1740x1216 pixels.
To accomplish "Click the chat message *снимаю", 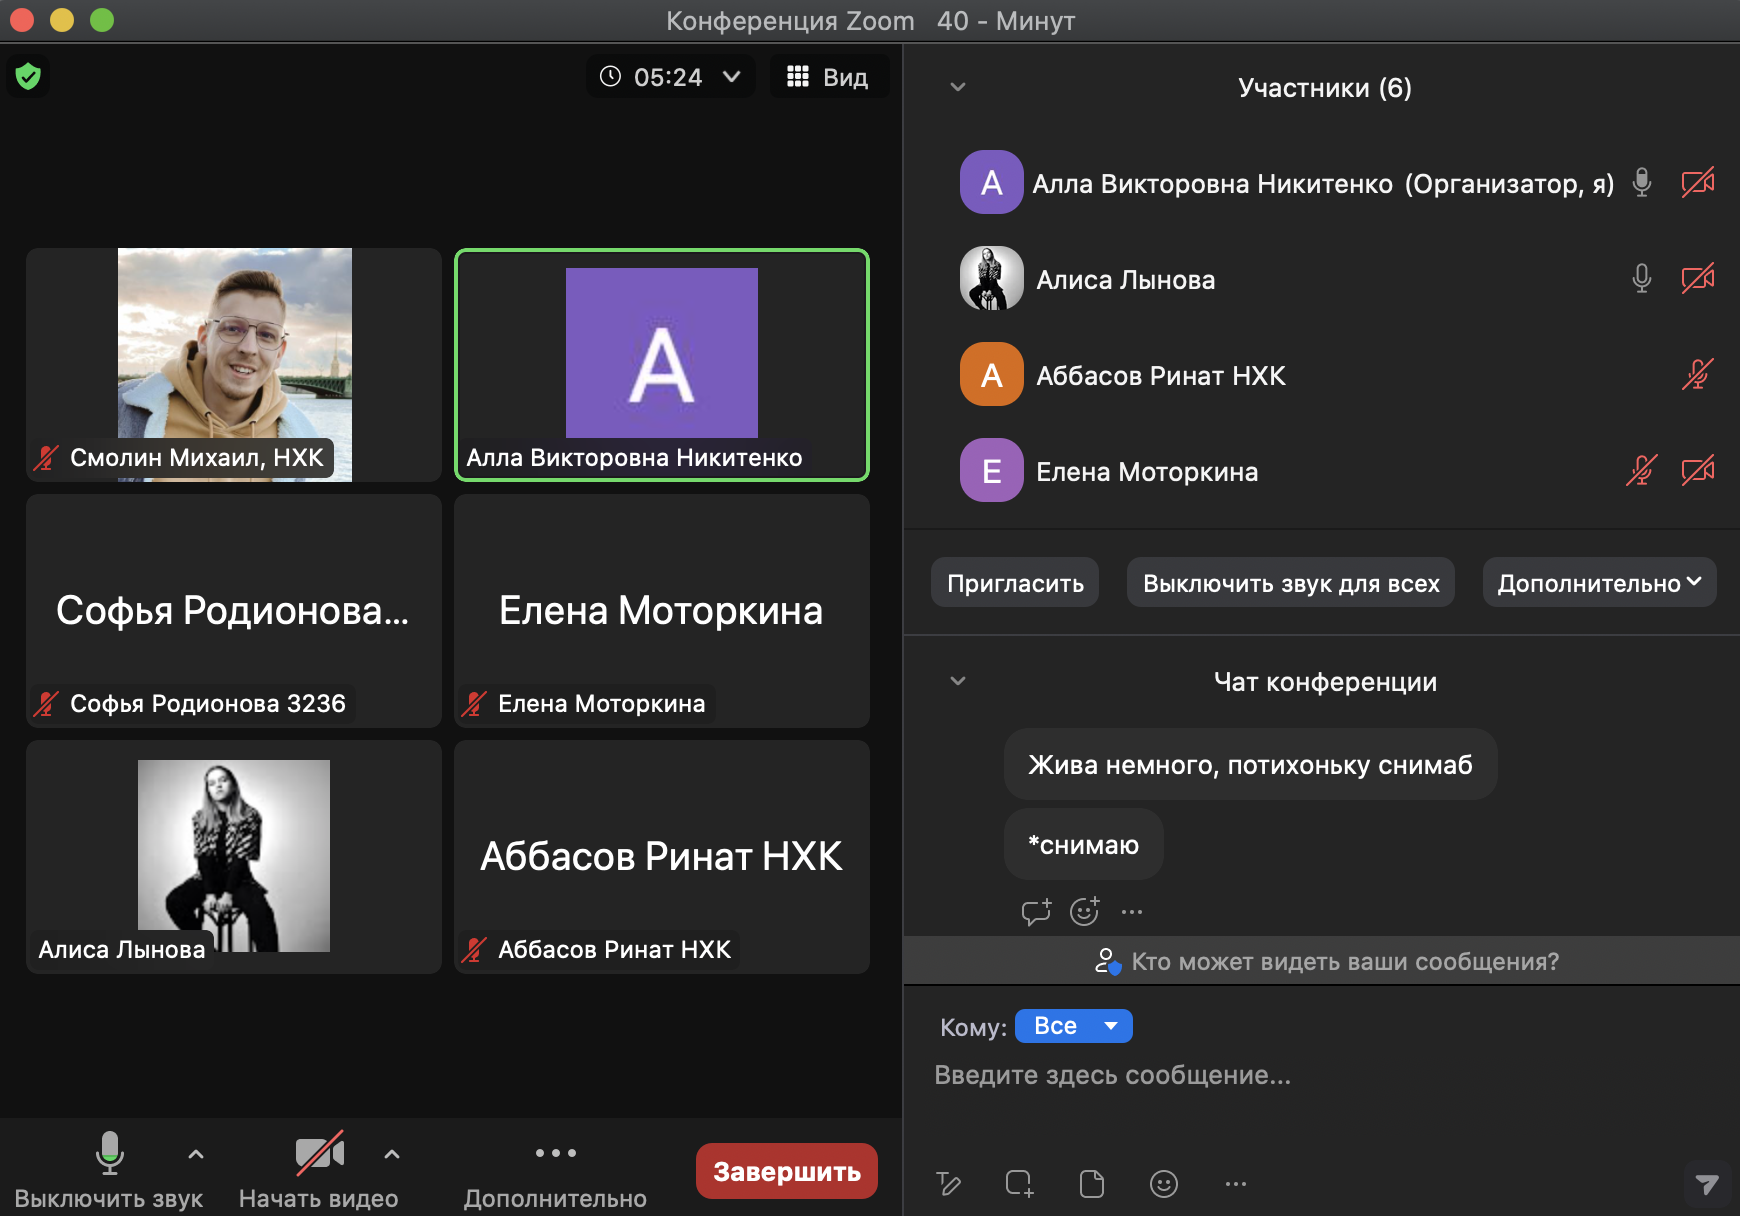I will pyautogui.click(x=1083, y=844).
